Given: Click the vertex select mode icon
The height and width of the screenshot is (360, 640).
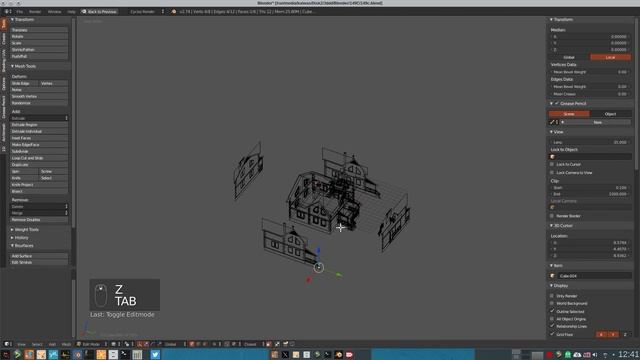Looking at the screenshot, I should coord(192,344).
